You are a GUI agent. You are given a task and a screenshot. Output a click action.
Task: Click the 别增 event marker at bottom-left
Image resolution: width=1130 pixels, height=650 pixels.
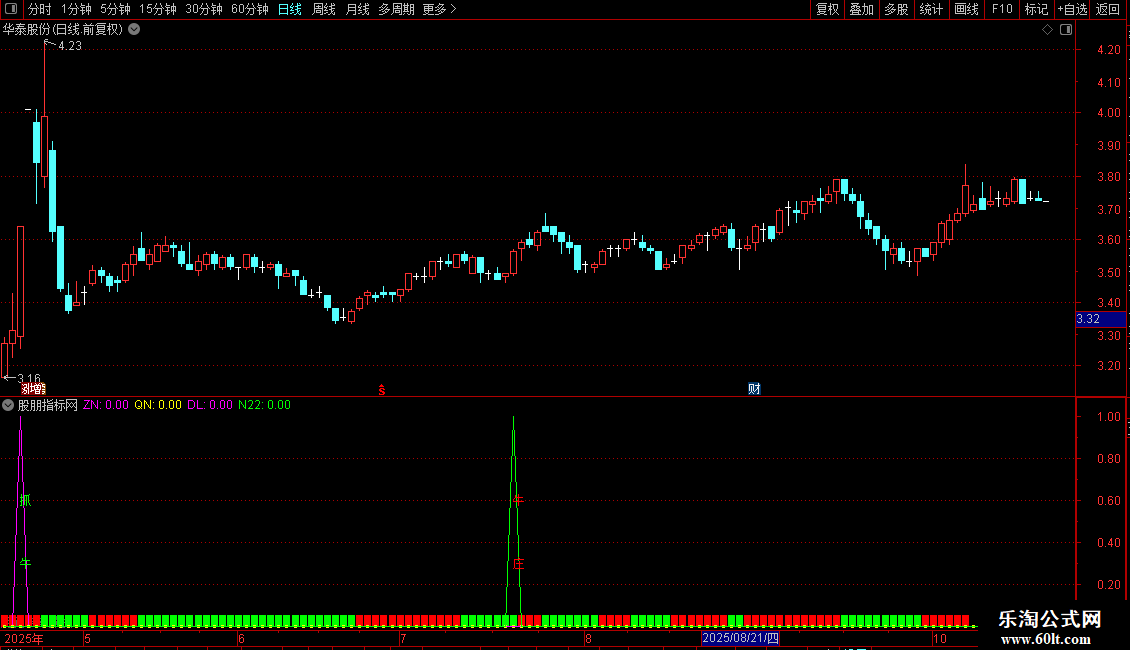33,389
